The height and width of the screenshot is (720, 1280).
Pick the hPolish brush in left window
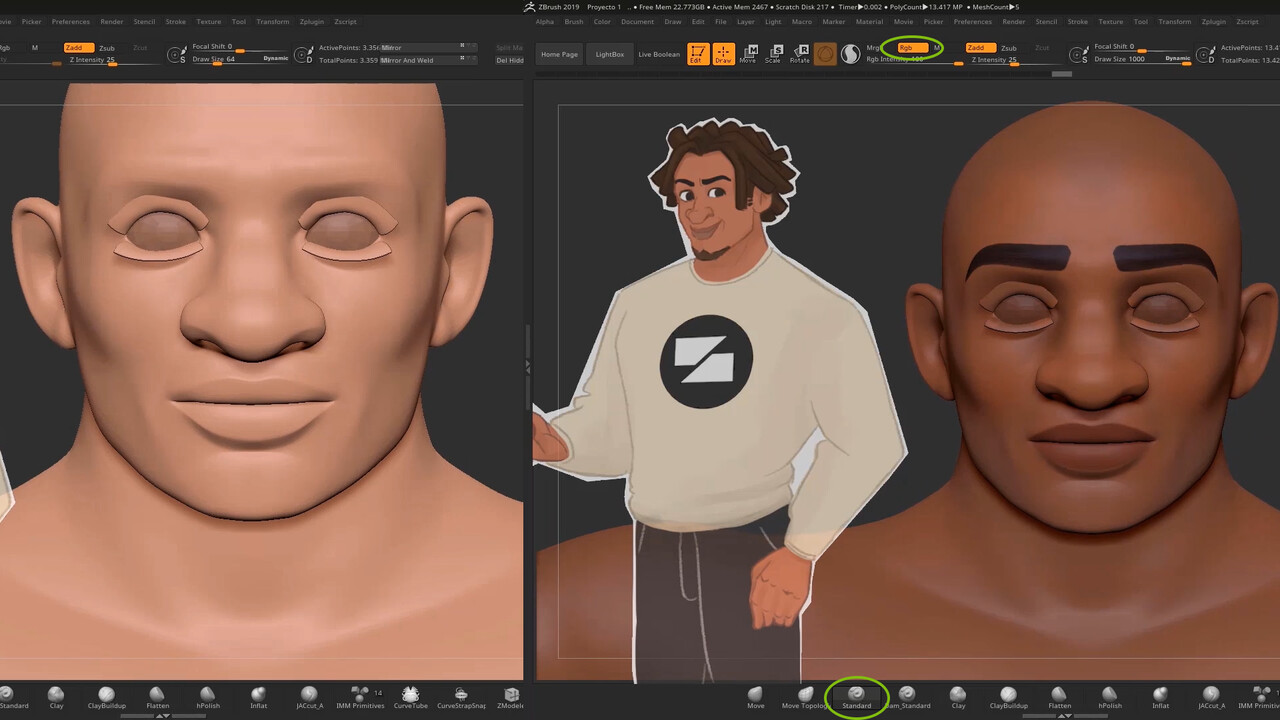tap(208, 698)
